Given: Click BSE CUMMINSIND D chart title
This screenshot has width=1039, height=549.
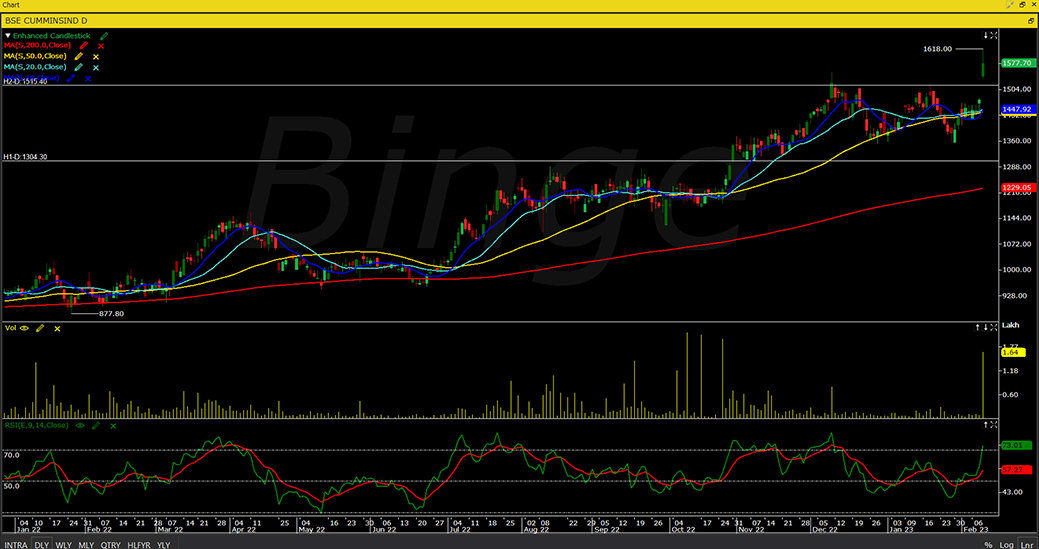Looking at the screenshot, I should 46,21.
